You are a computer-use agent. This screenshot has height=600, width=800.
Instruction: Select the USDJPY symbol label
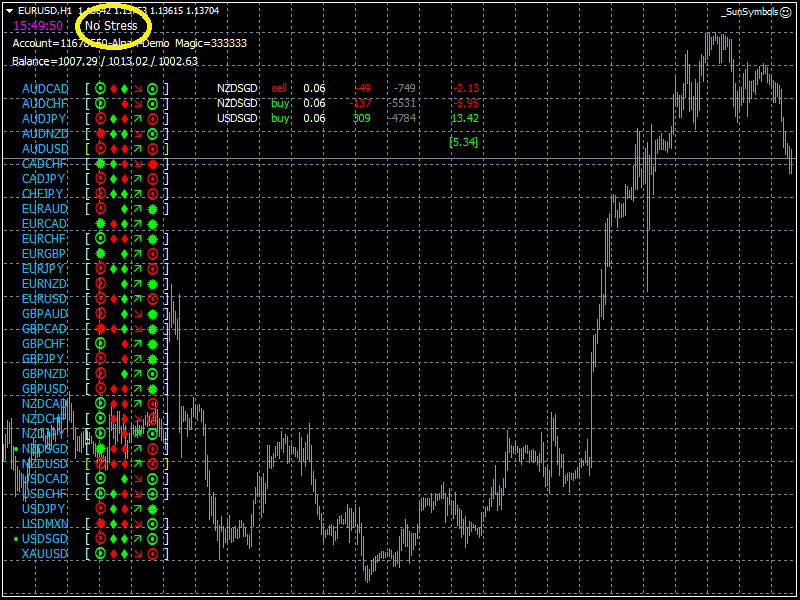click(x=43, y=509)
